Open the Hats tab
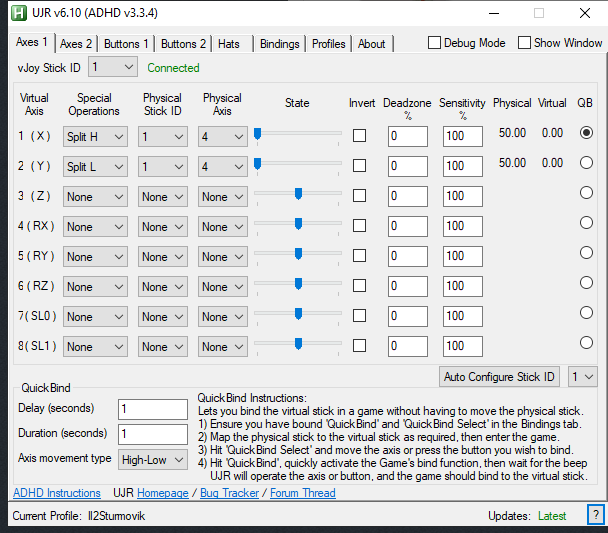Image resolution: width=608 pixels, height=533 pixels. pyautogui.click(x=232, y=43)
